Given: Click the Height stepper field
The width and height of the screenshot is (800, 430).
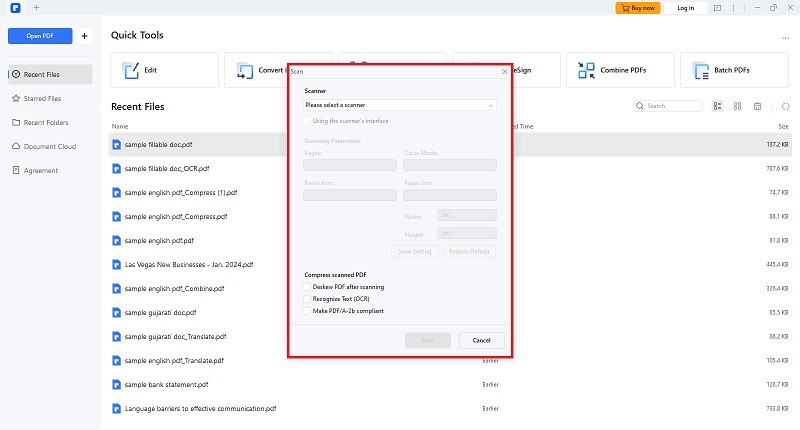Looking at the screenshot, I should click(x=467, y=234).
